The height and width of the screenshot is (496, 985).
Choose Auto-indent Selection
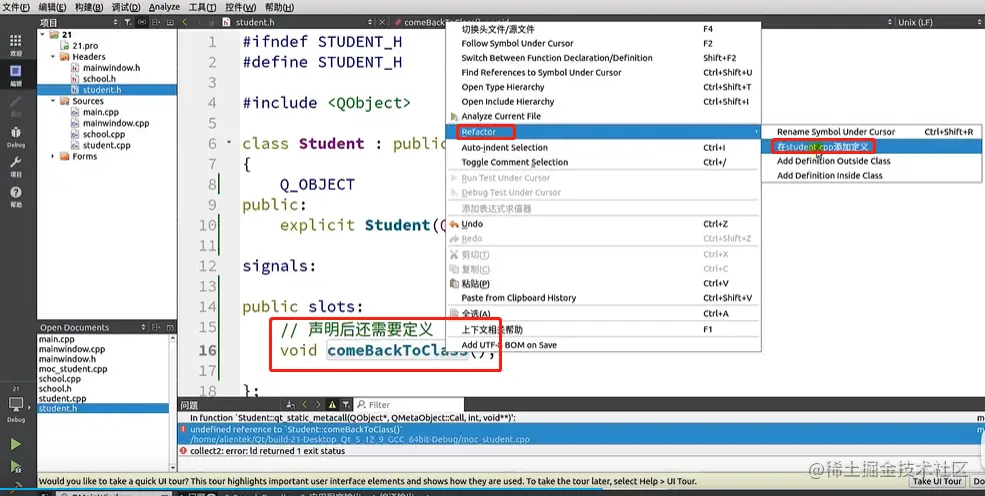604,148
